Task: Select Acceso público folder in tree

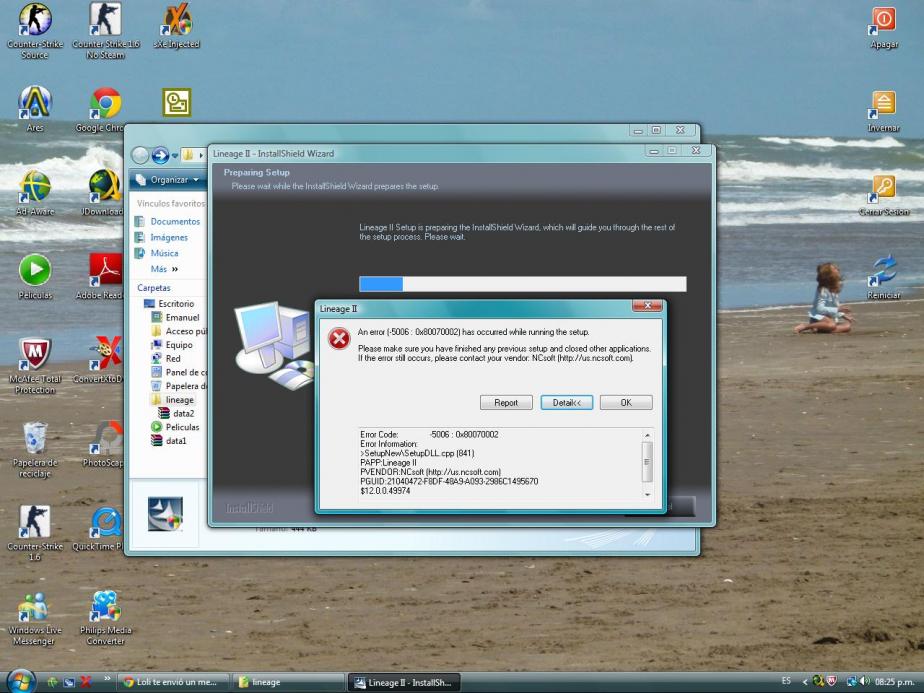Action: coord(179,331)
